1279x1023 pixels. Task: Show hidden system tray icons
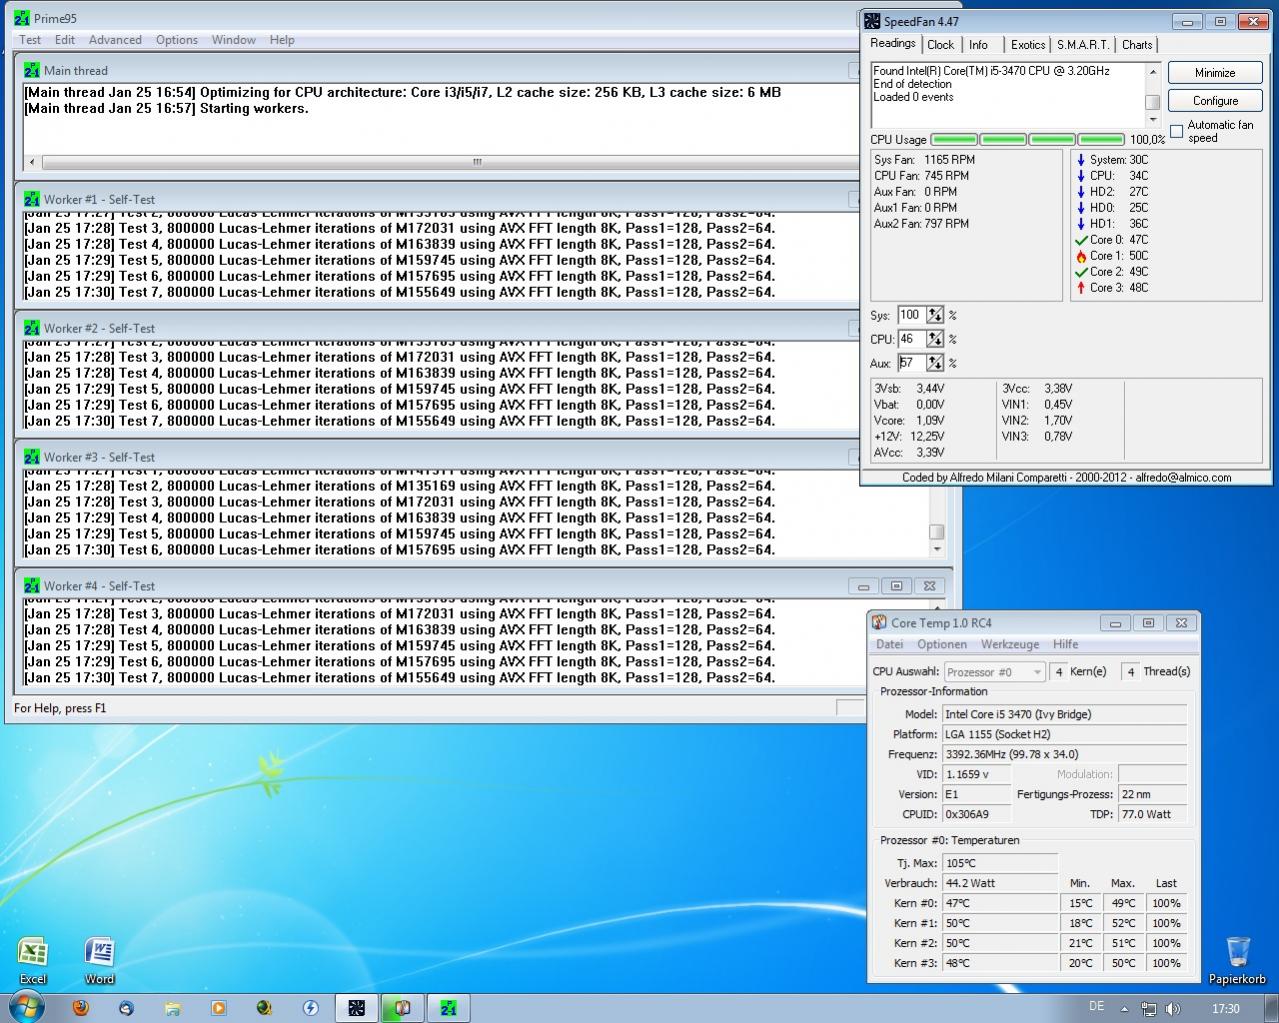pos(1124,1008)
